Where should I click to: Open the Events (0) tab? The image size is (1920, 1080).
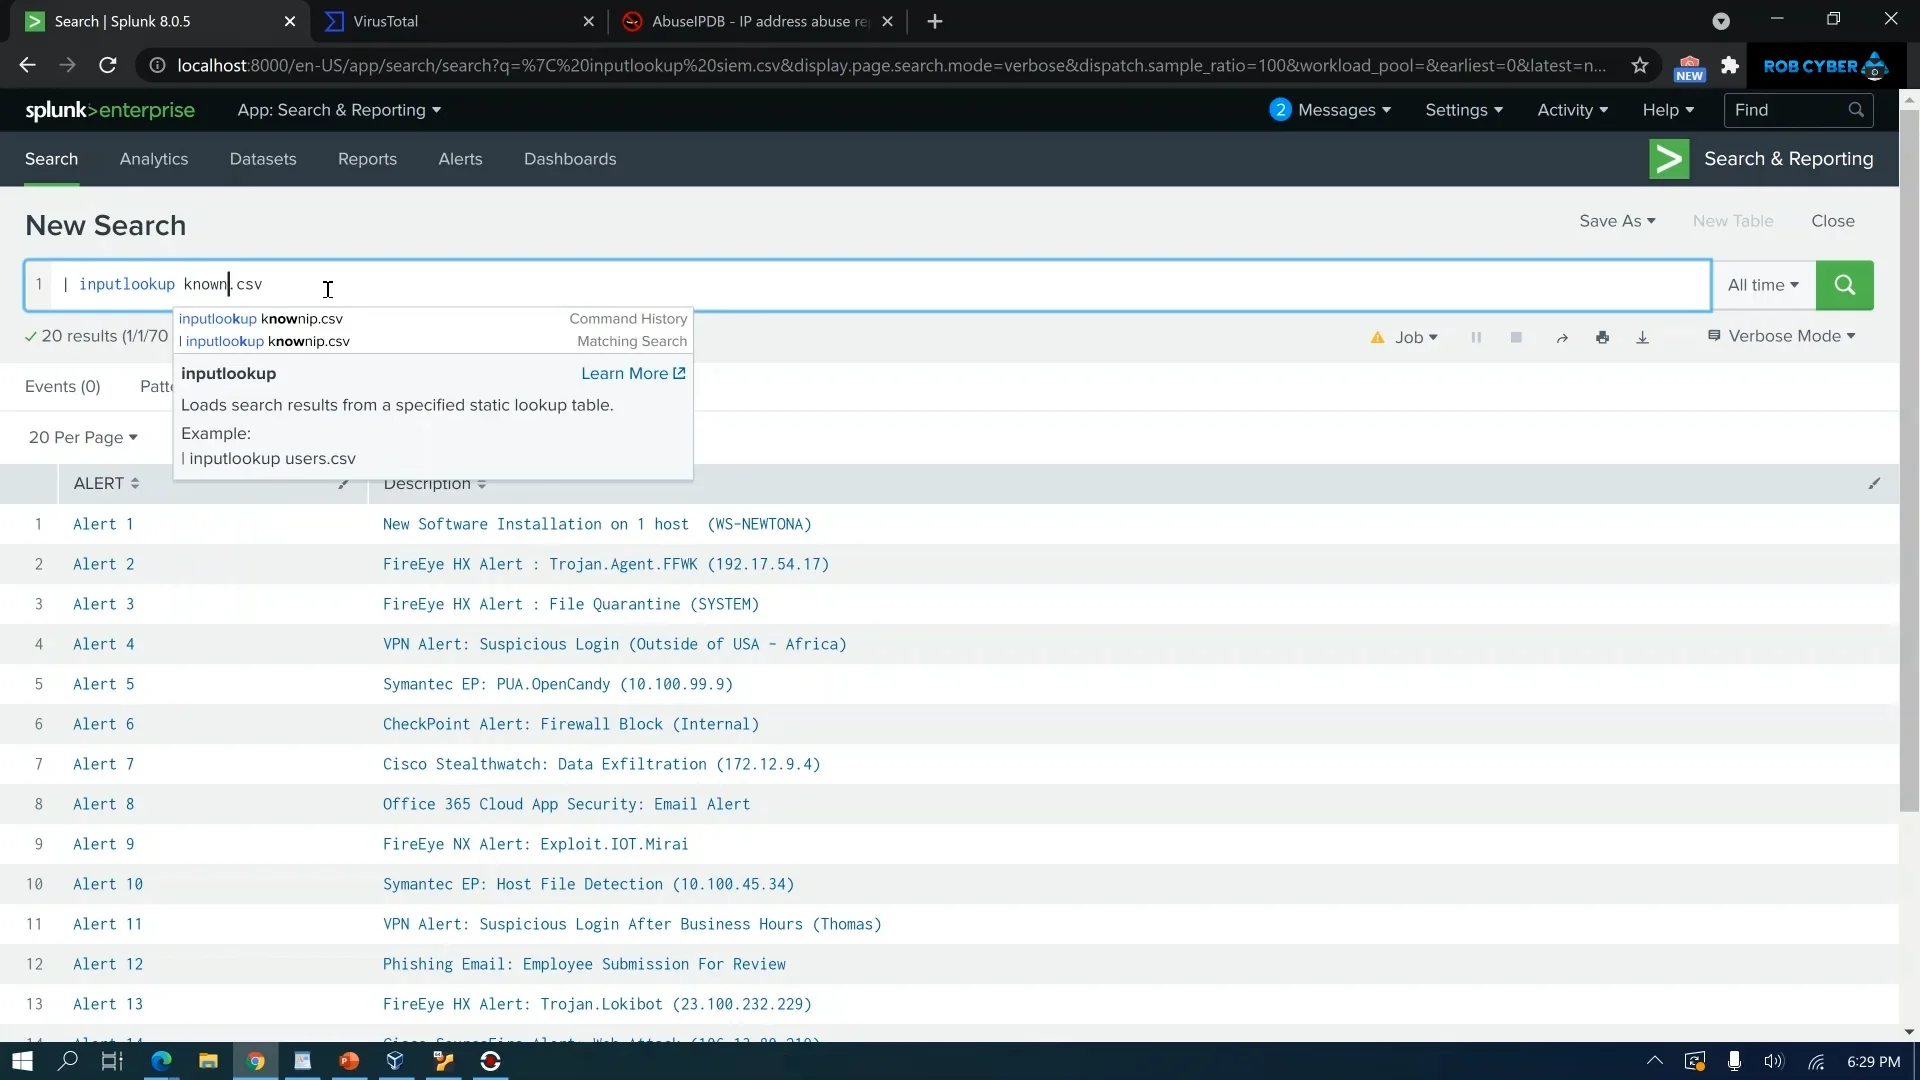[x=62, y=387]
